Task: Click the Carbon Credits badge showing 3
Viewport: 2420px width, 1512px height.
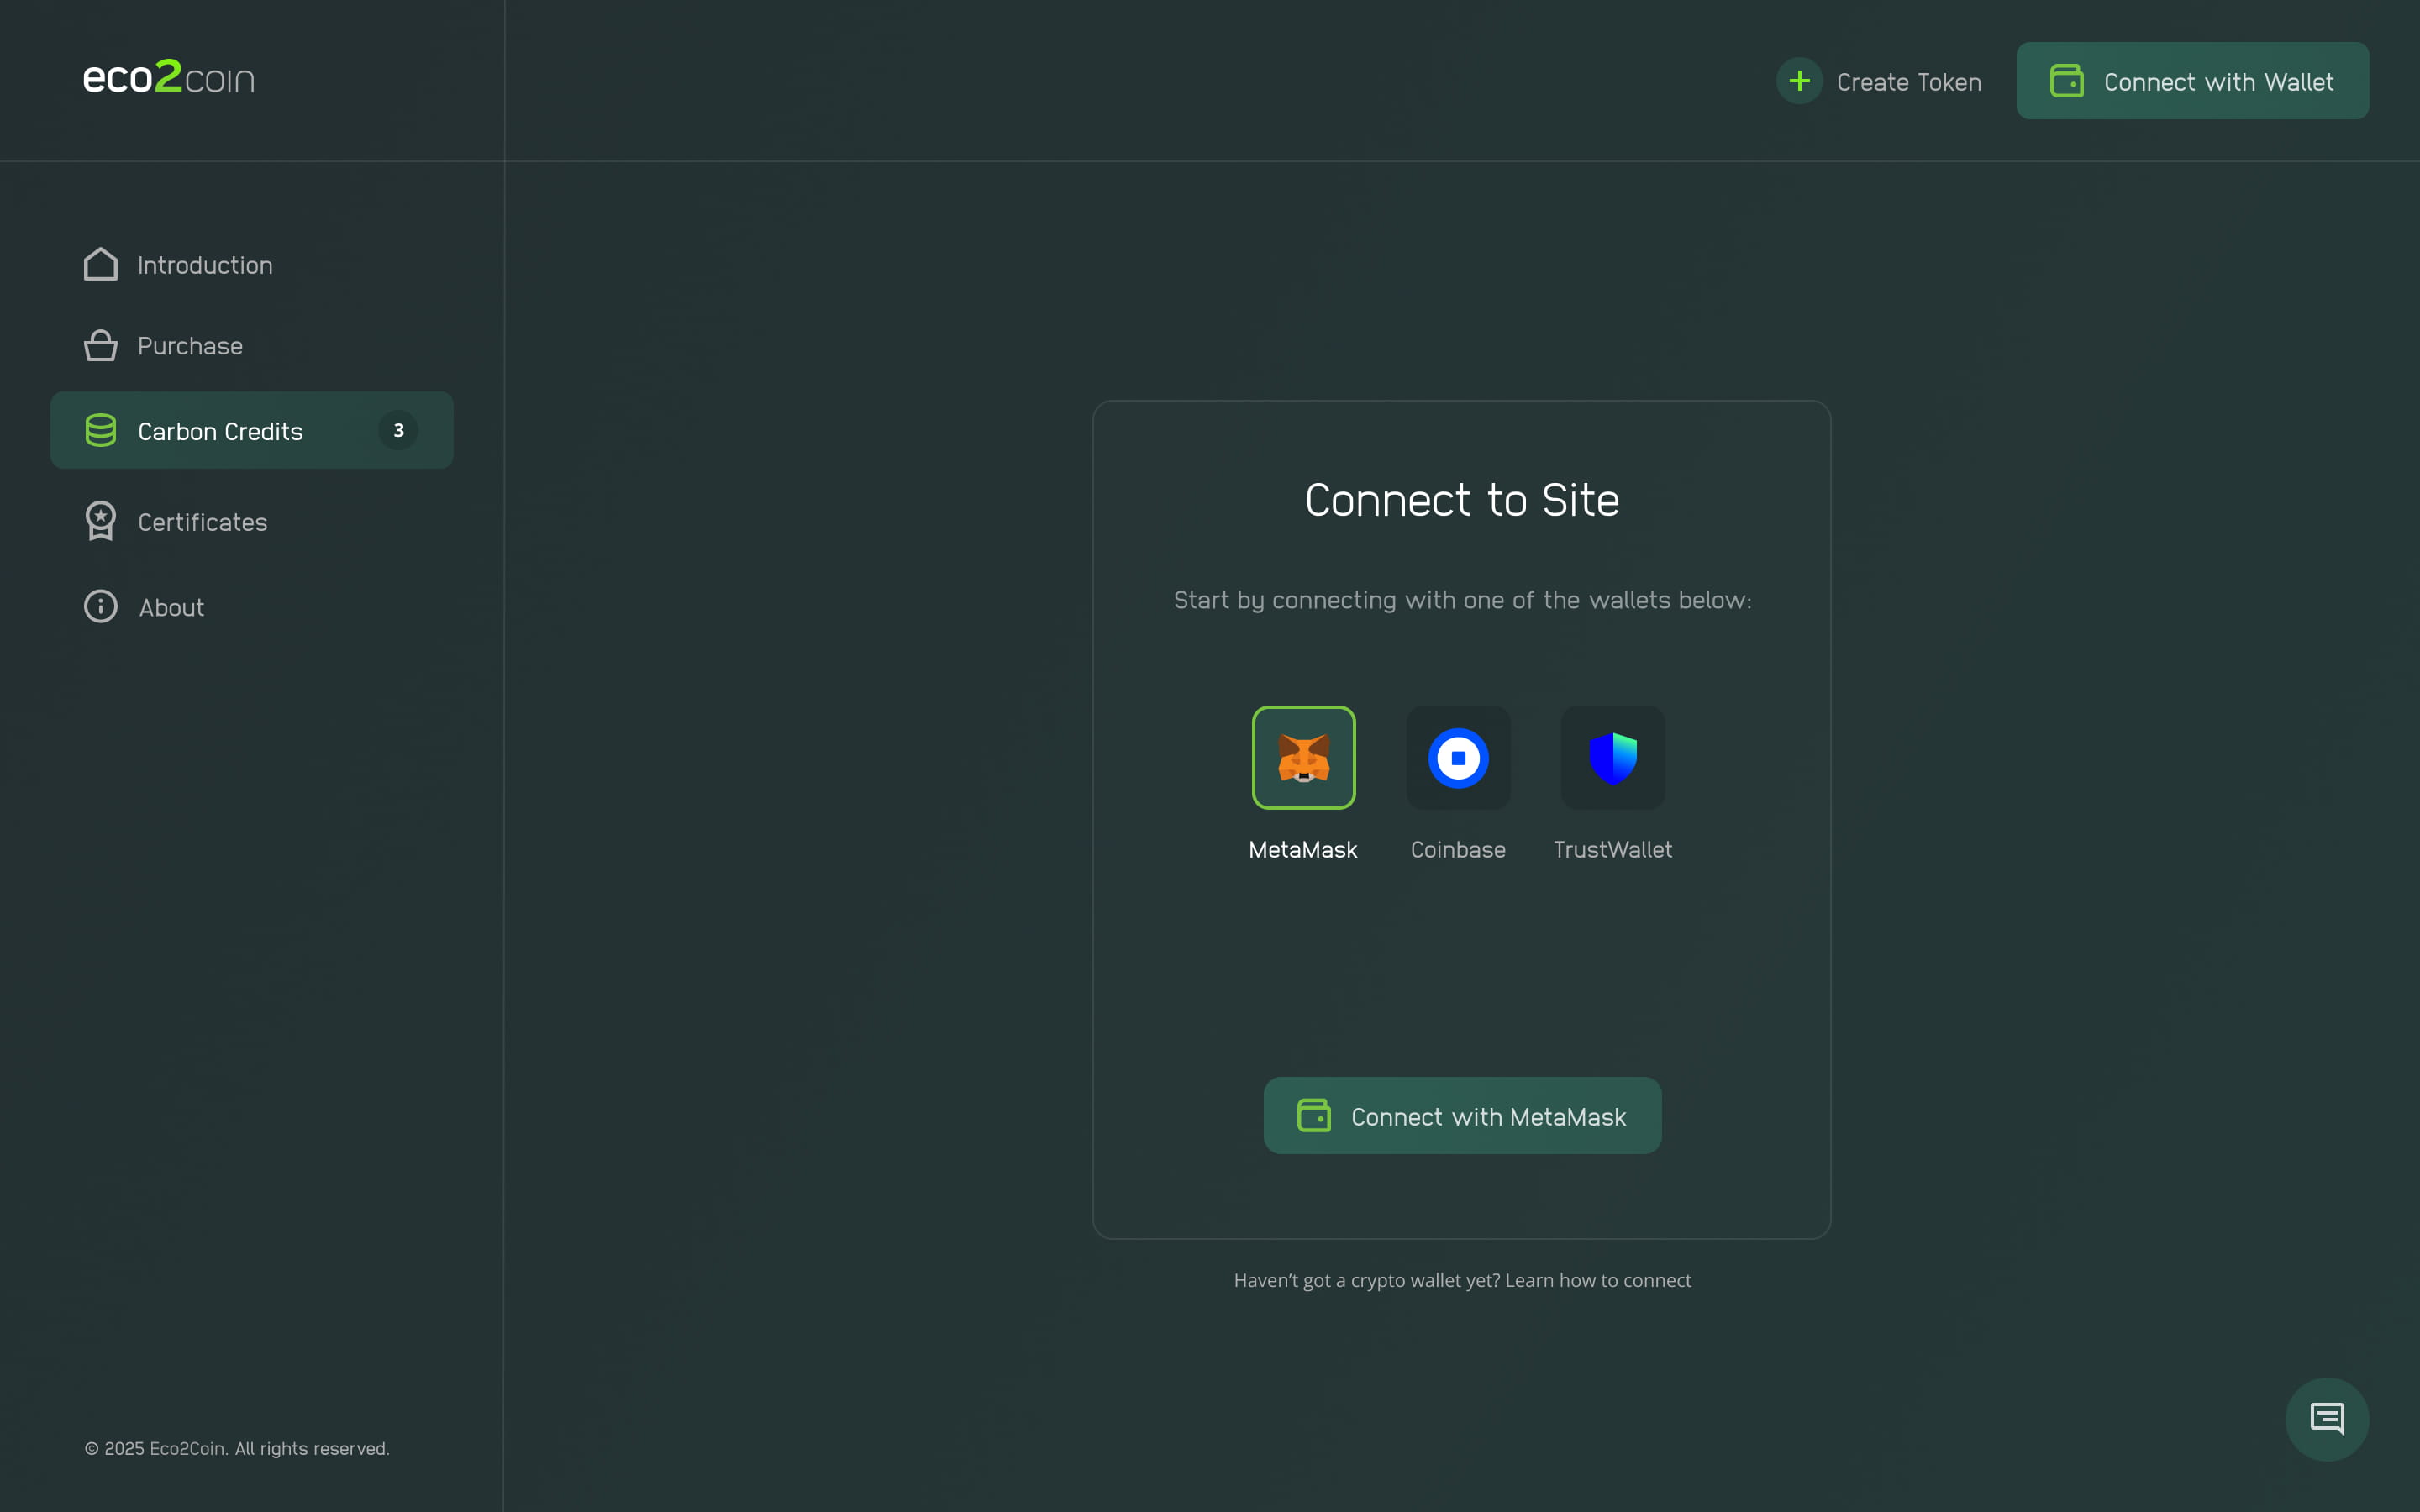Action: click(x=398, y=430)
